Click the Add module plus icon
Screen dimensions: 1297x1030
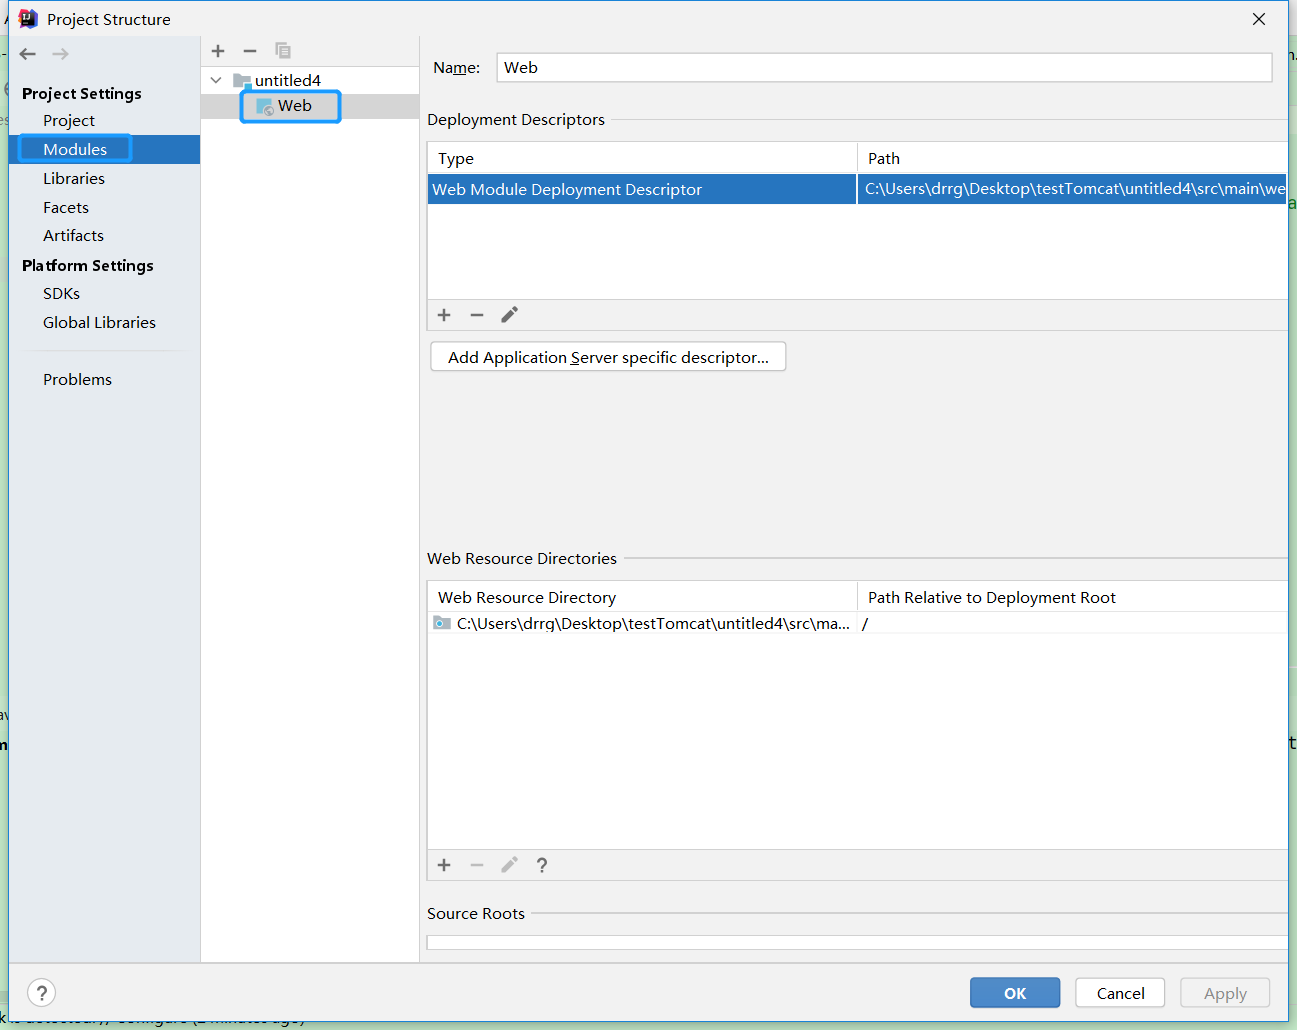tap(218, 51)
